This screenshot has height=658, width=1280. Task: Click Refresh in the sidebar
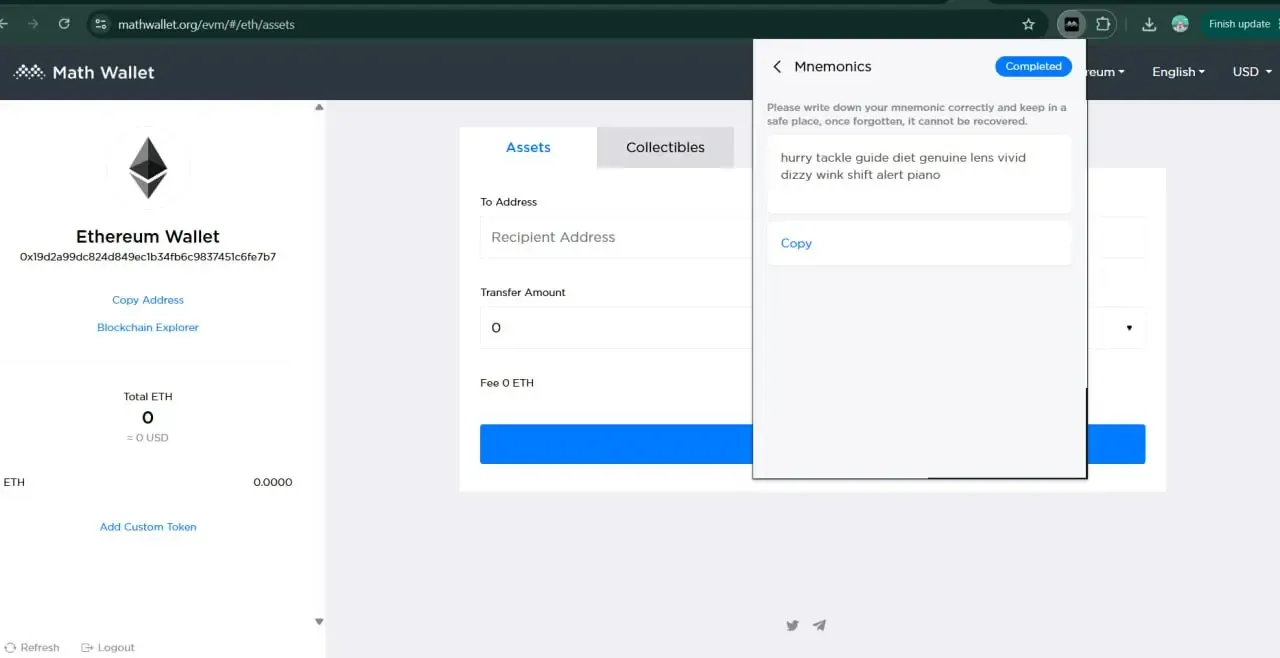[31, 647]
